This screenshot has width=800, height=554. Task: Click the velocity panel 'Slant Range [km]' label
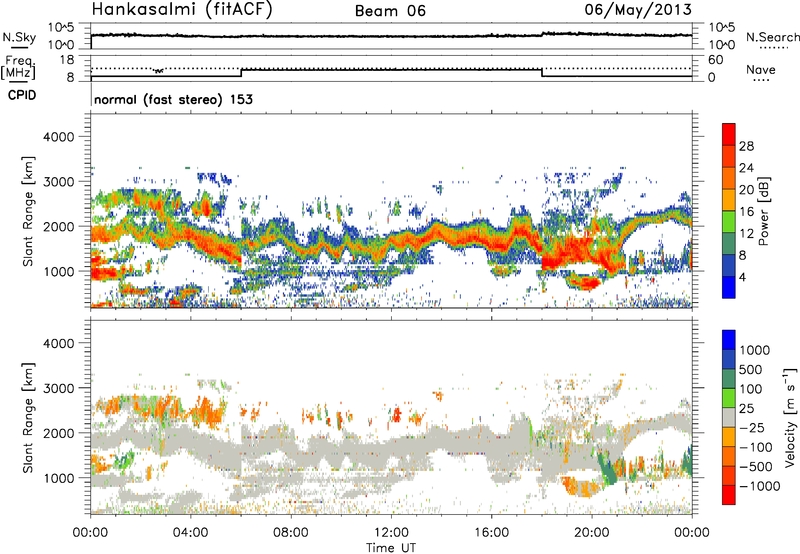click(x=28, y=418)
